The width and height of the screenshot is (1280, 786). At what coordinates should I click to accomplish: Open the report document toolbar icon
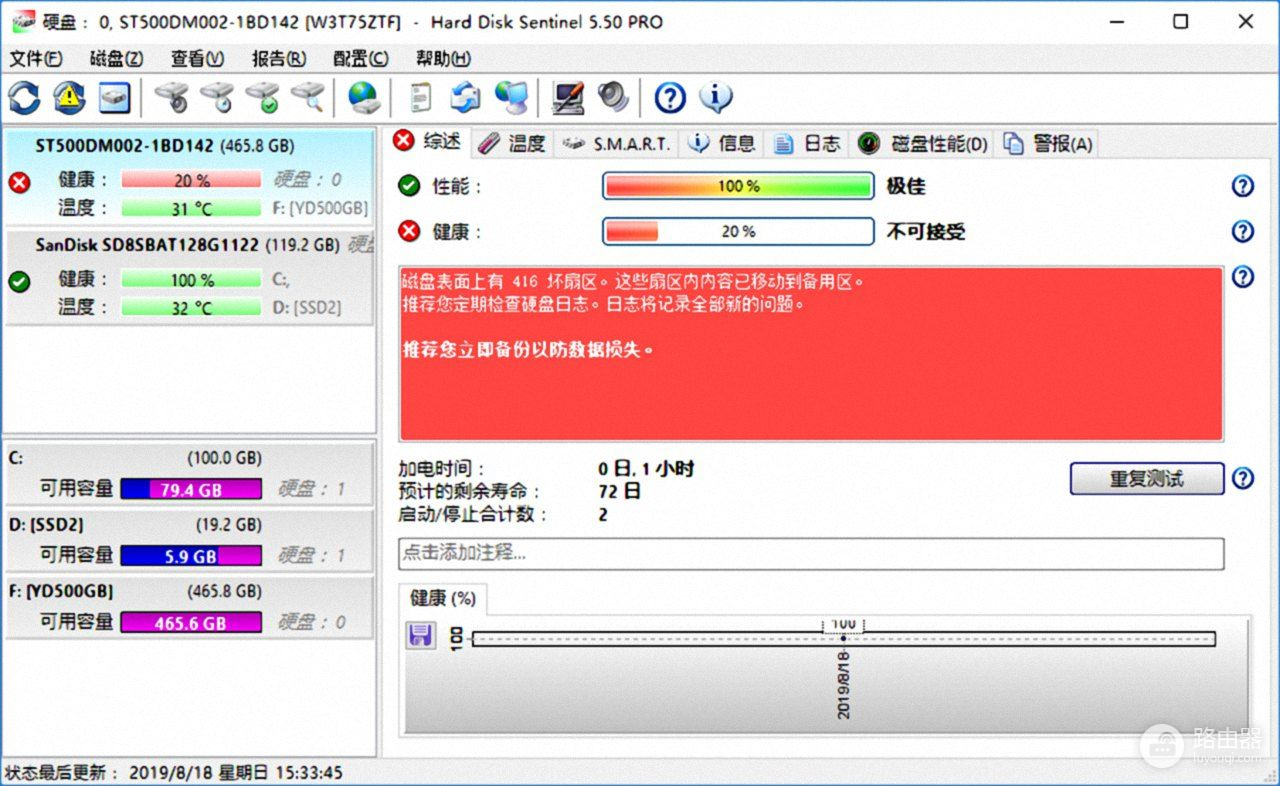click(x=422, y=97)
